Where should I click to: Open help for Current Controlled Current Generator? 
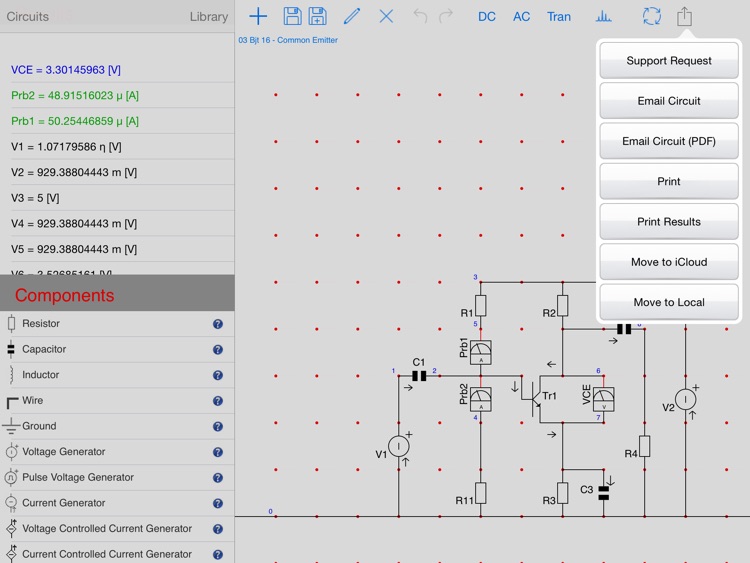[218, 554]
